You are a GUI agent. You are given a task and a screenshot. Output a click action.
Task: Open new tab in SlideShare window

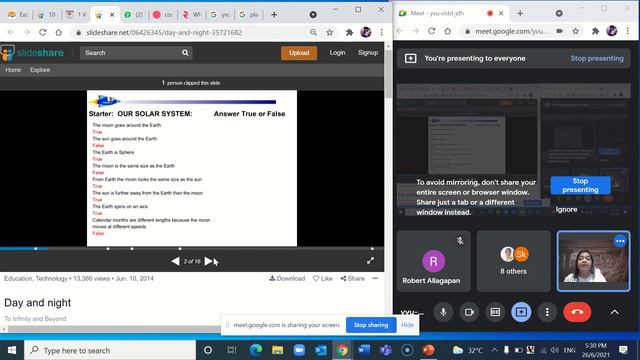pyautogui.click(x=274, y=15)
